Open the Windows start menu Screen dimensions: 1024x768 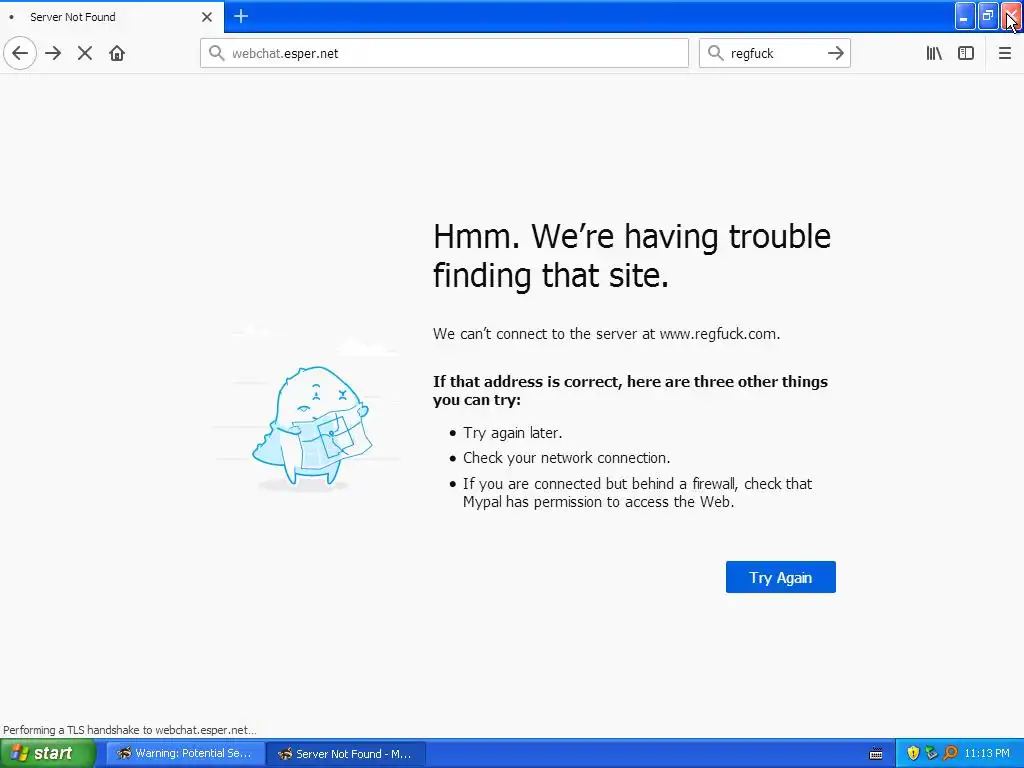tap(48, 753)
